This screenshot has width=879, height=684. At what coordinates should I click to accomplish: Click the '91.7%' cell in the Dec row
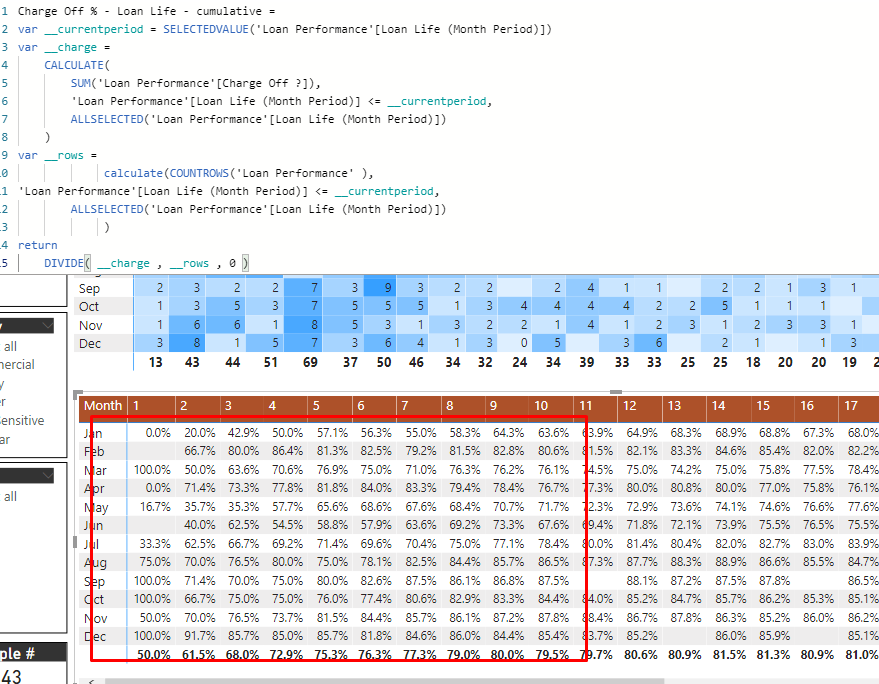click(200, 636)
